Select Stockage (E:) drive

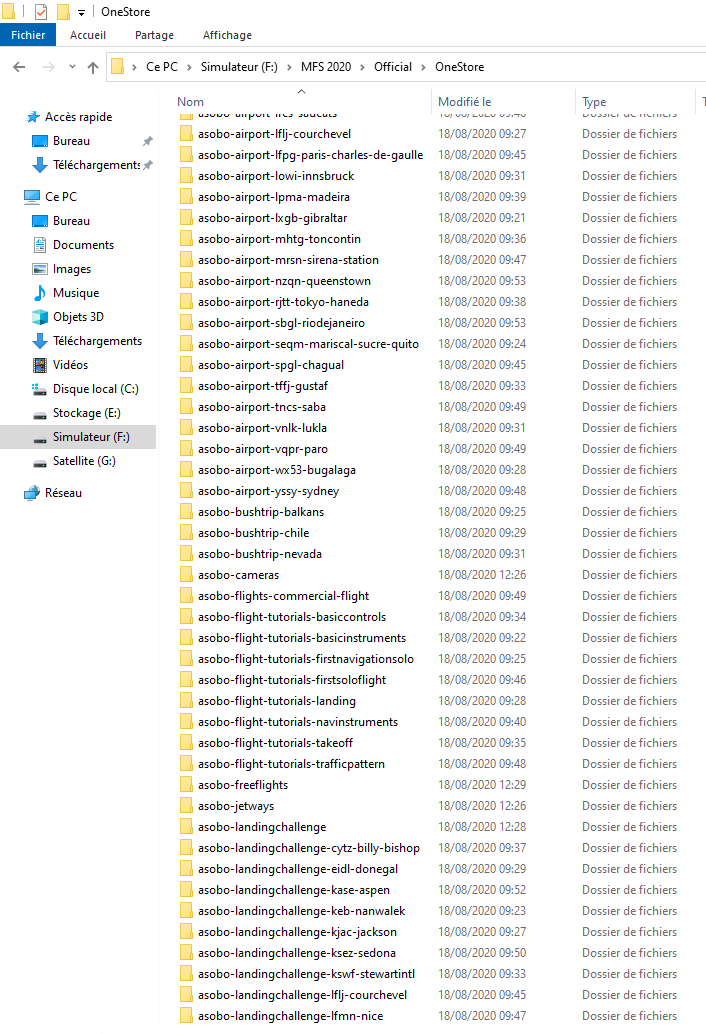(x=86, y=413)
